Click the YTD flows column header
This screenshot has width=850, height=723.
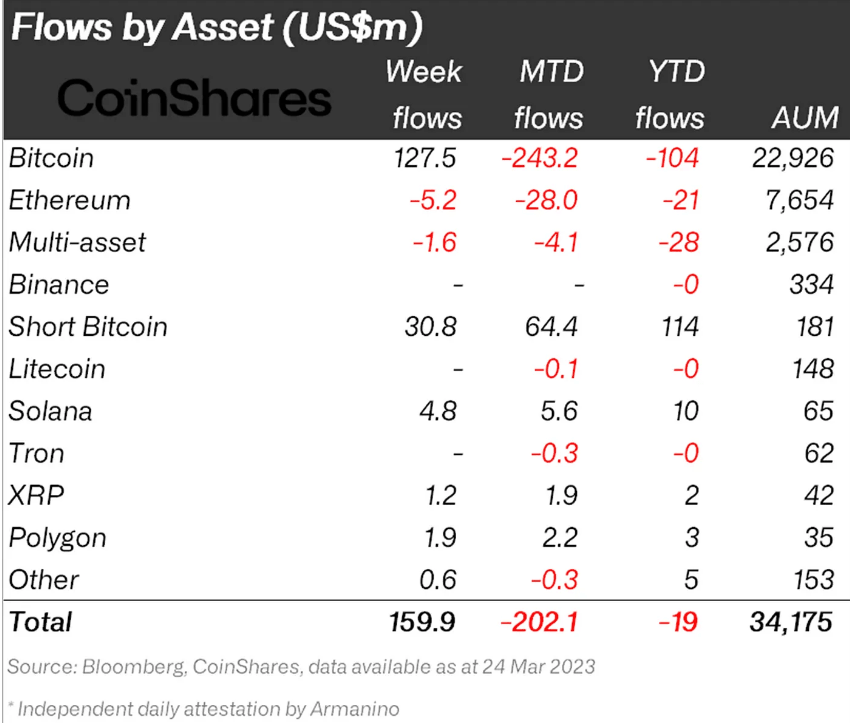click(x=670, y=95)
